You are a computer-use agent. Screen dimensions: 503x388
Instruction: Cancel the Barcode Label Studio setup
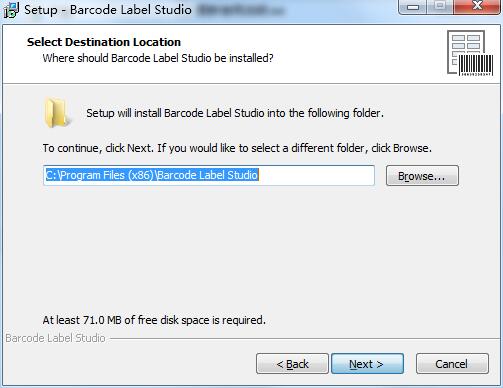click(452, 364)
